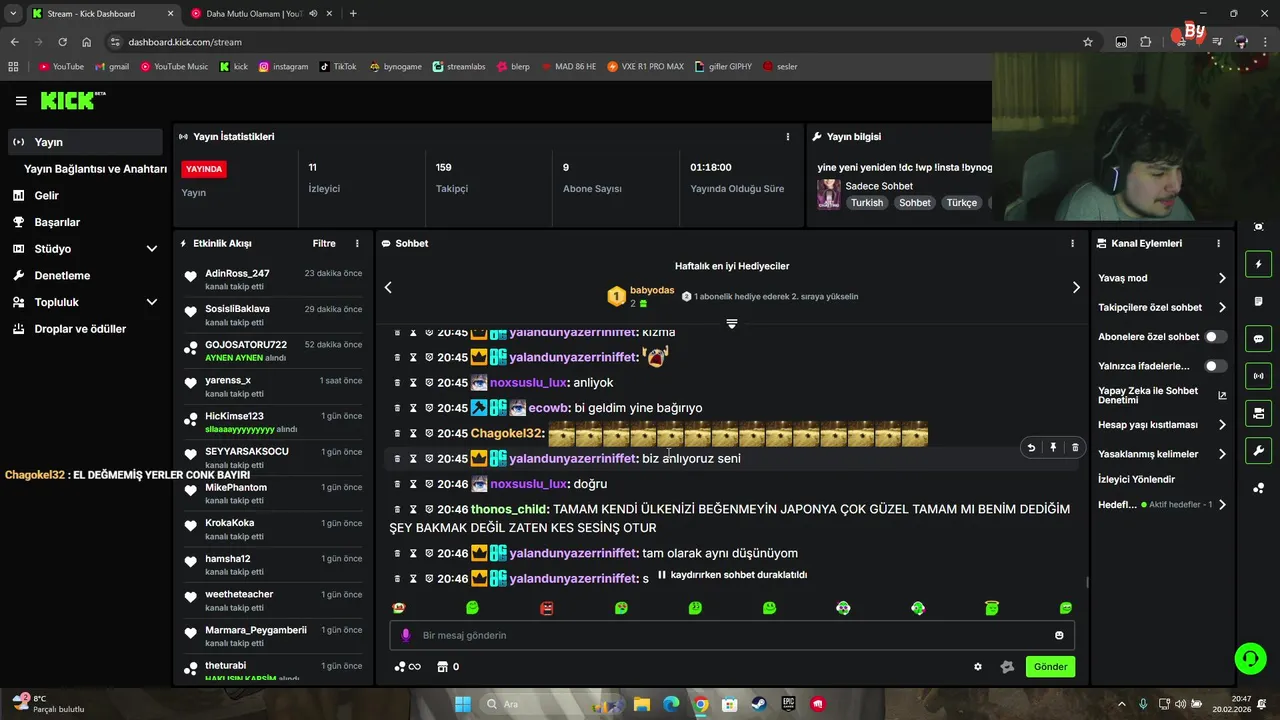
Task: Click the store icon with count 0
Action: pos(448,667)
